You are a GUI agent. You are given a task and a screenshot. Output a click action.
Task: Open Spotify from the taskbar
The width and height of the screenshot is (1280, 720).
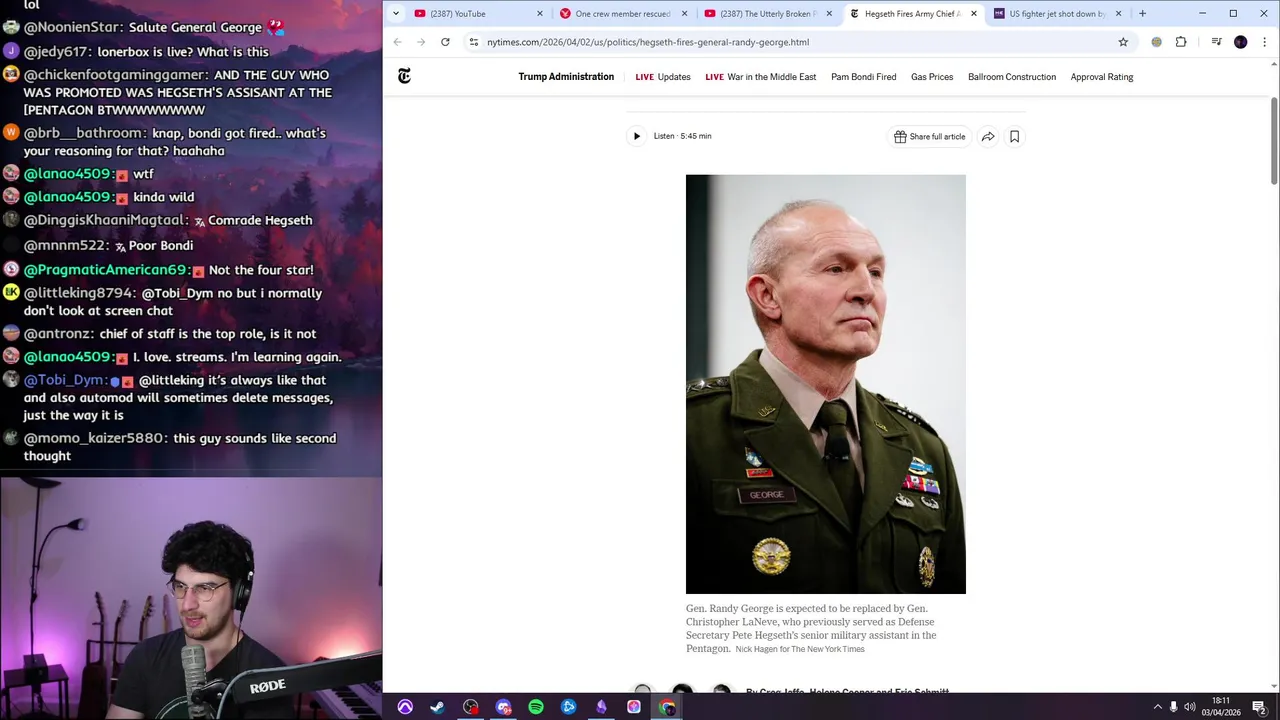(x=536, y=707)
